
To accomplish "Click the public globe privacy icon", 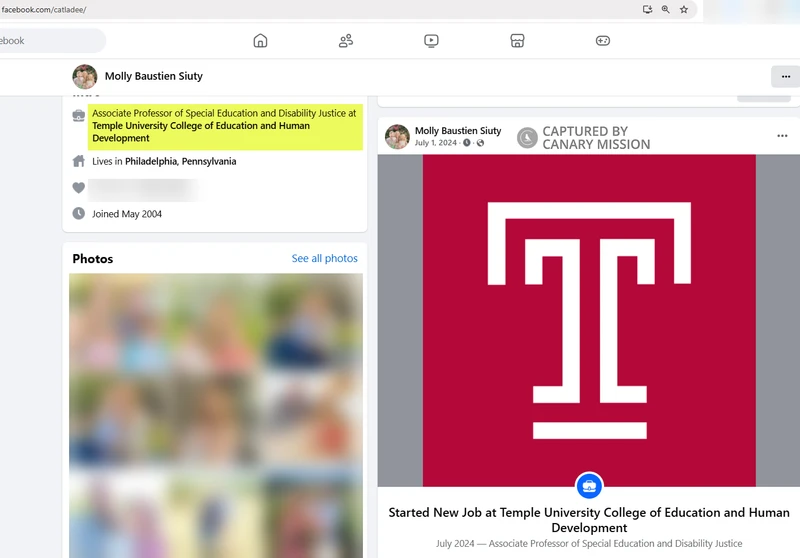I will point(480,143).
